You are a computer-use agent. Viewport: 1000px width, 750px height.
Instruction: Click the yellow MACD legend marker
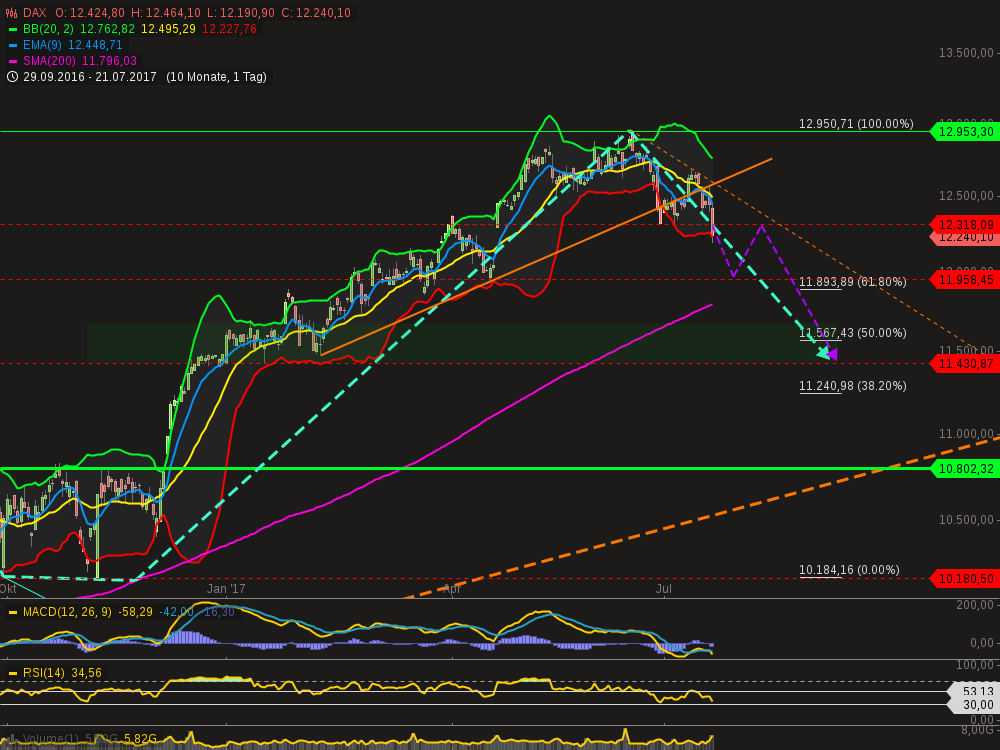13,612
